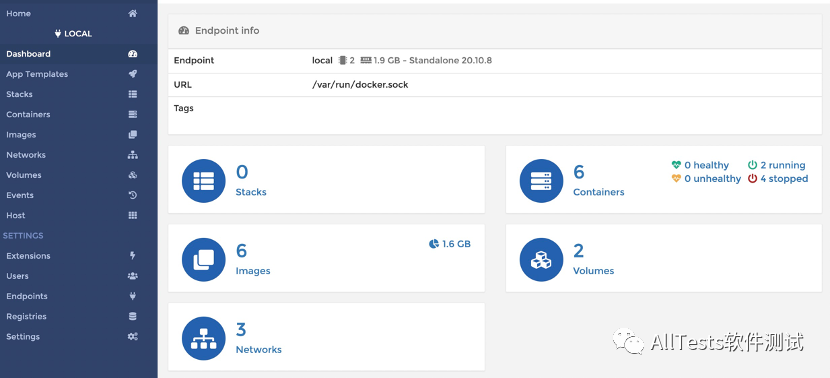Click the large Images circle icon
The image size is (830, 378).
click(204, 259)
